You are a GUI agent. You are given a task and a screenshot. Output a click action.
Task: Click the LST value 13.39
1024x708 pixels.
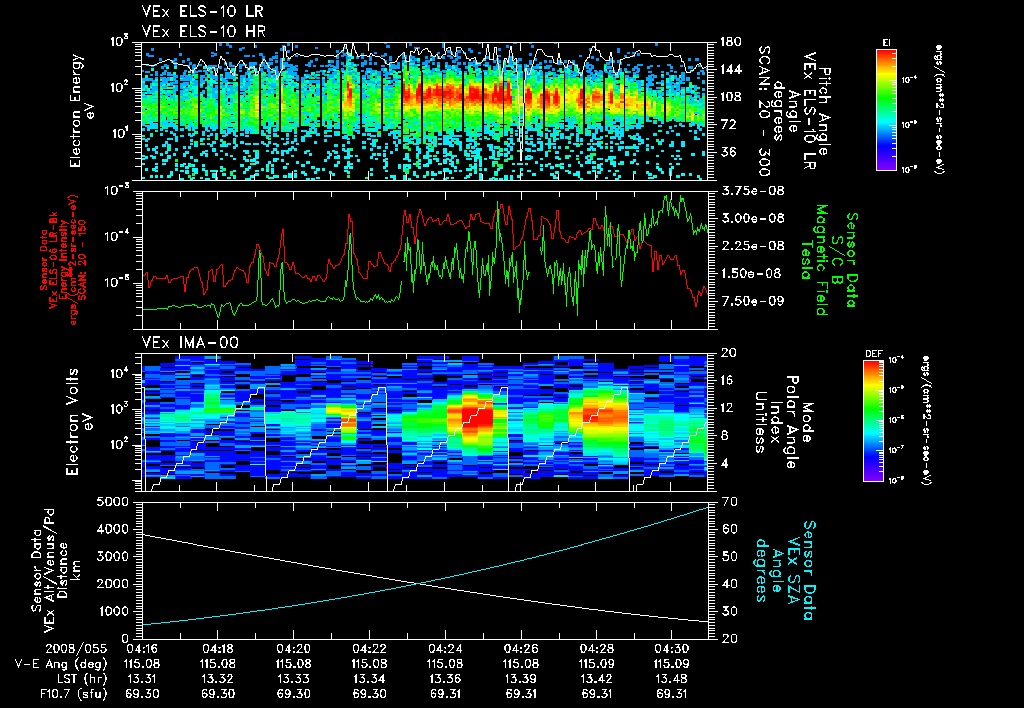pos(521,679)
